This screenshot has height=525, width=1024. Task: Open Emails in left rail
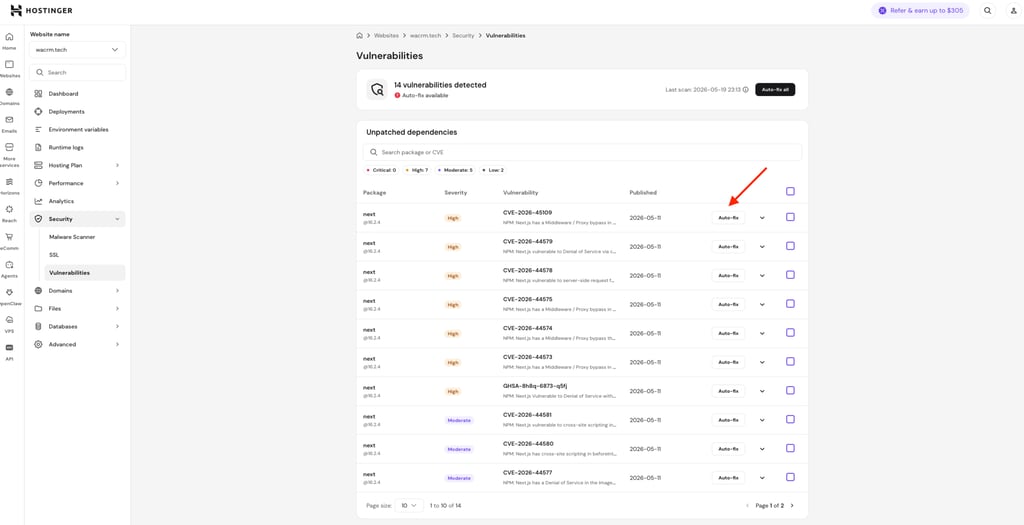pos(9,124)
